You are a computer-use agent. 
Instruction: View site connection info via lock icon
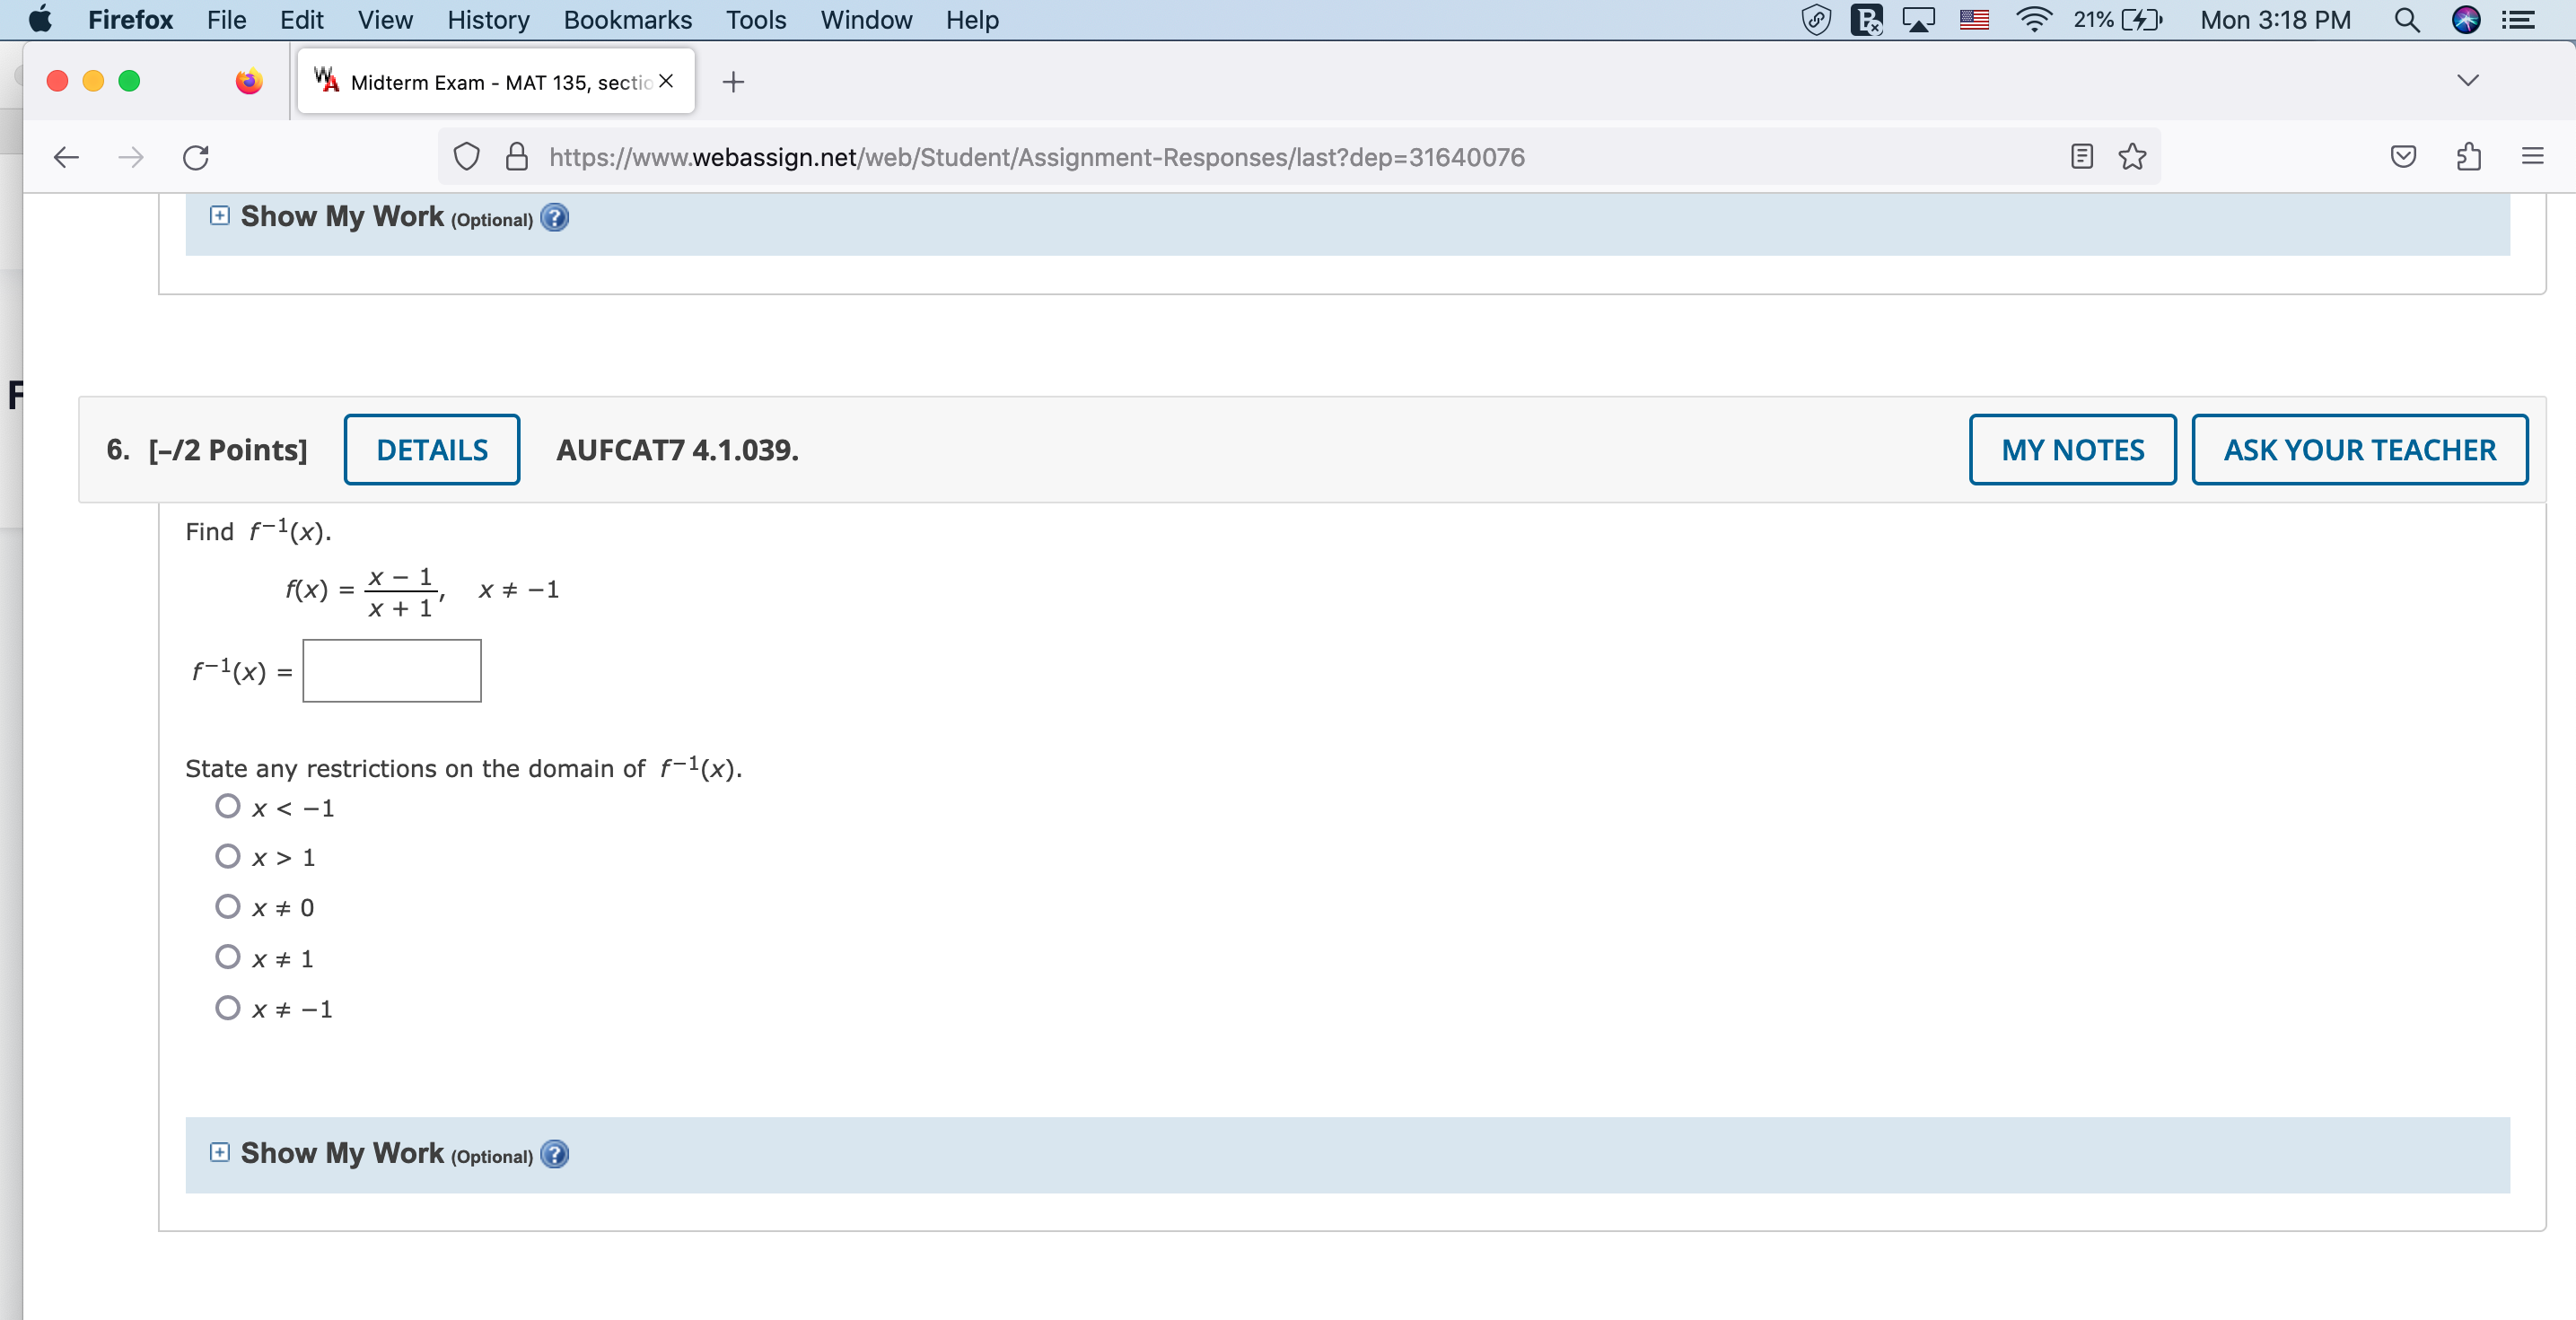pyautogui.click(x=516, y=157)
